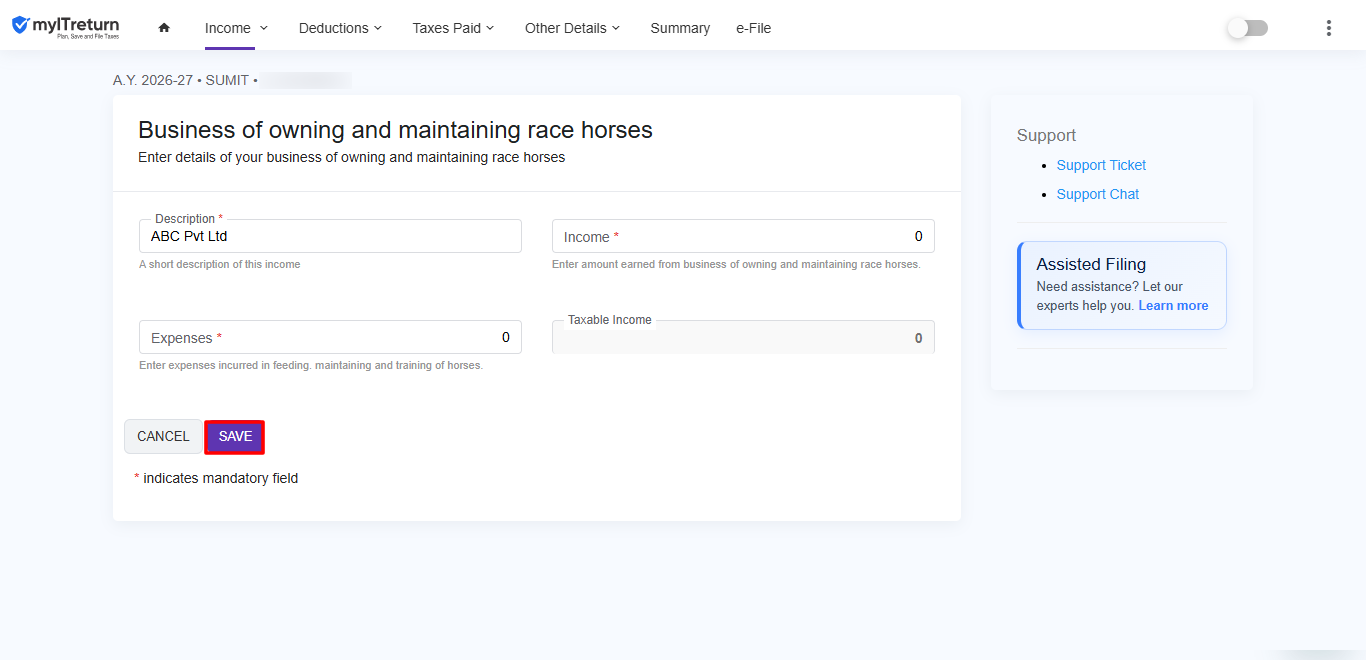Click the 'Support' sidebar heading
The image size is (1366, 660).
[x=1046, y=135]
